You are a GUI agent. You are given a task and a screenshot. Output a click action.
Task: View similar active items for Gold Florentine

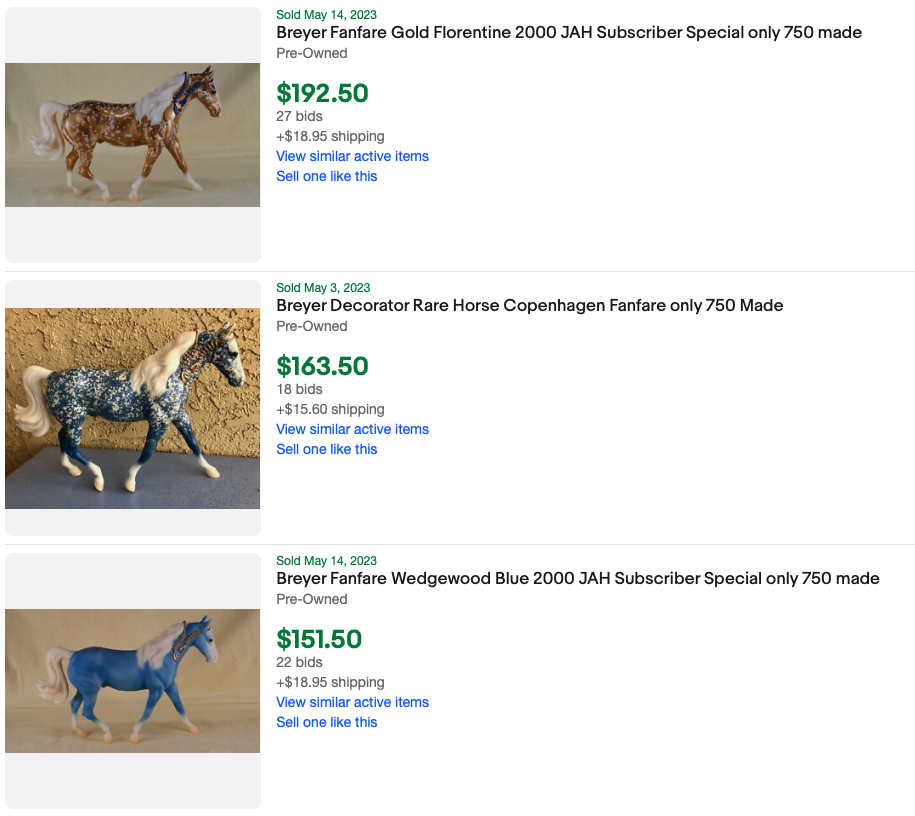coord(352,156)
